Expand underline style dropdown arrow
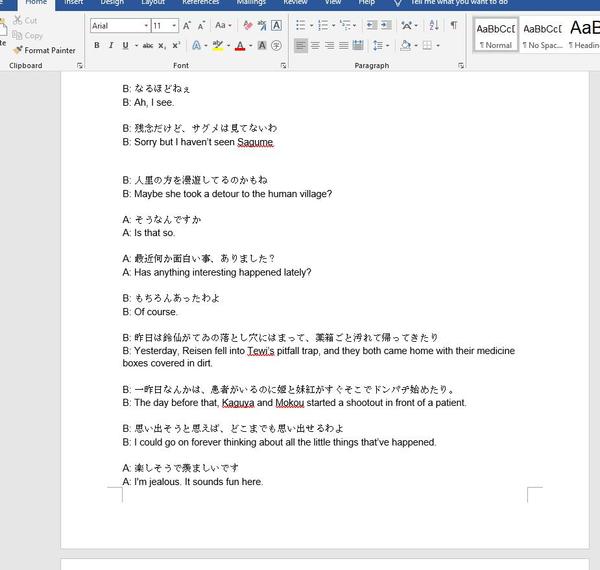The width and height of the screenshot is (600, 570). point(136,46)
